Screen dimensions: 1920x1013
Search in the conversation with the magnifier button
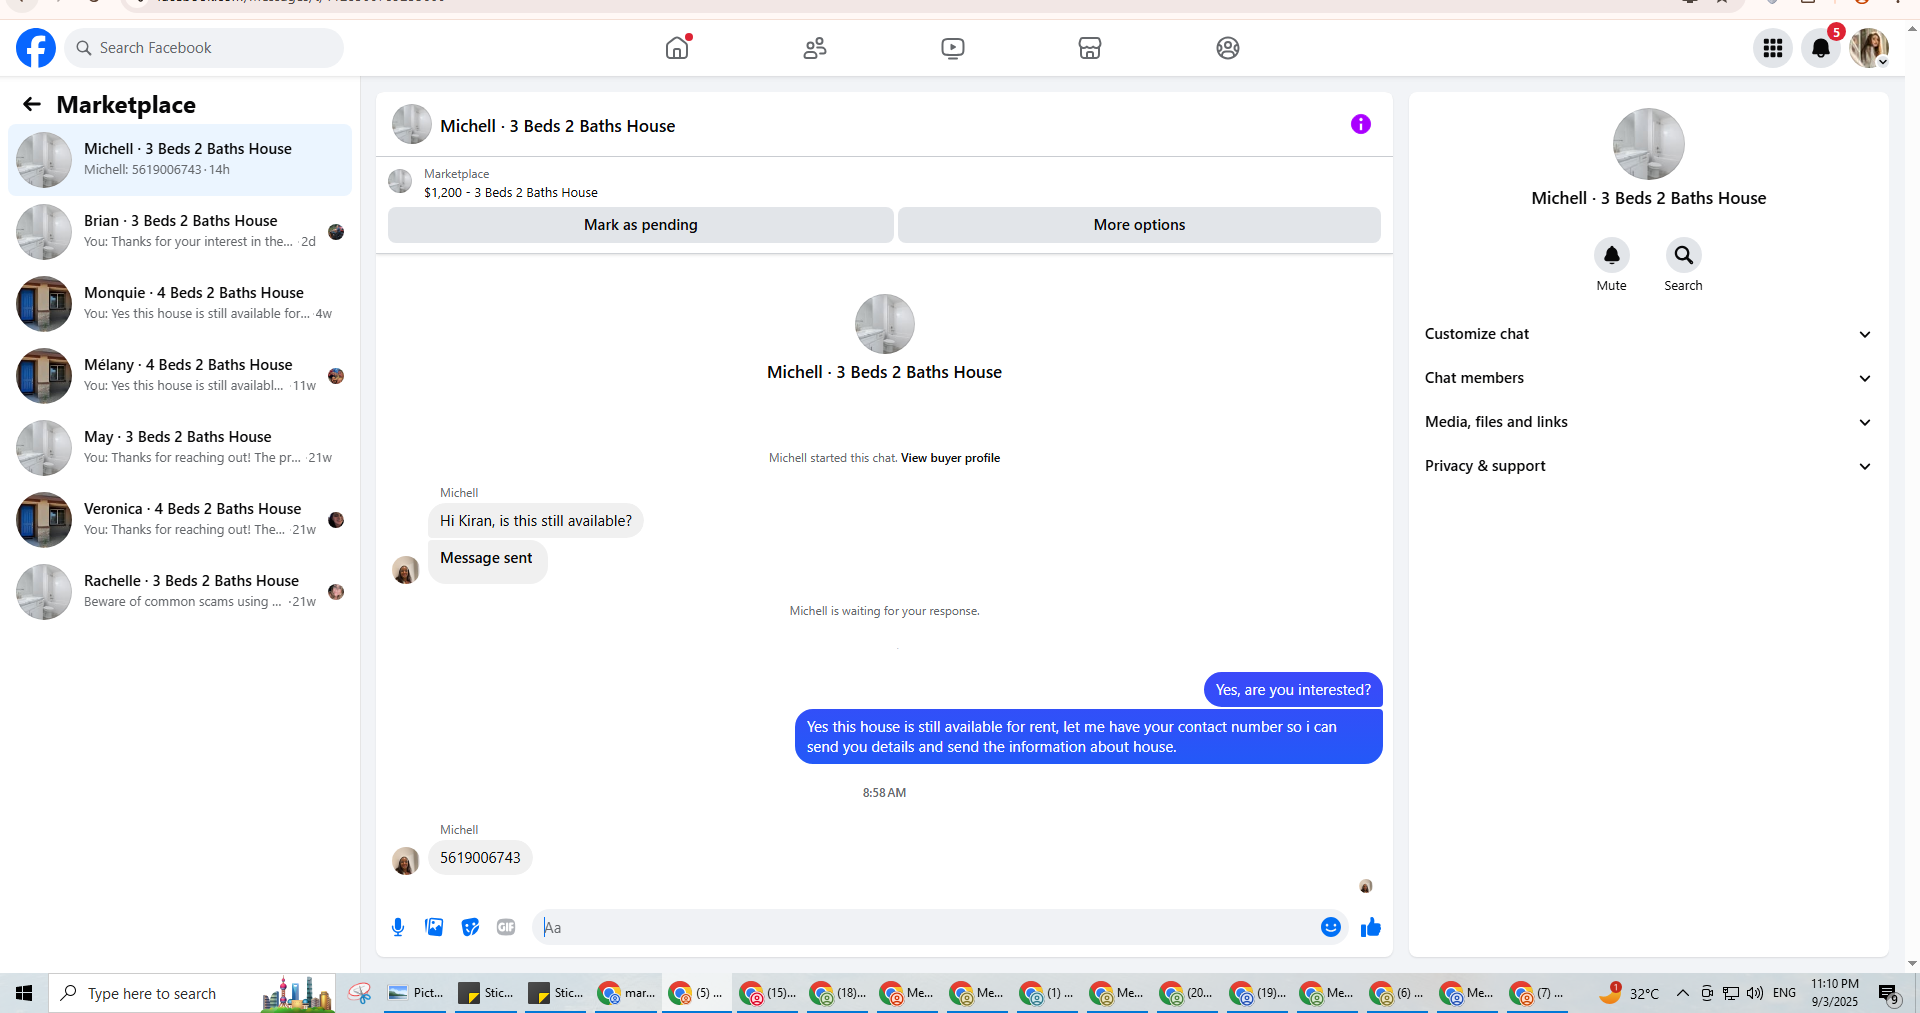pos(1684,255)
